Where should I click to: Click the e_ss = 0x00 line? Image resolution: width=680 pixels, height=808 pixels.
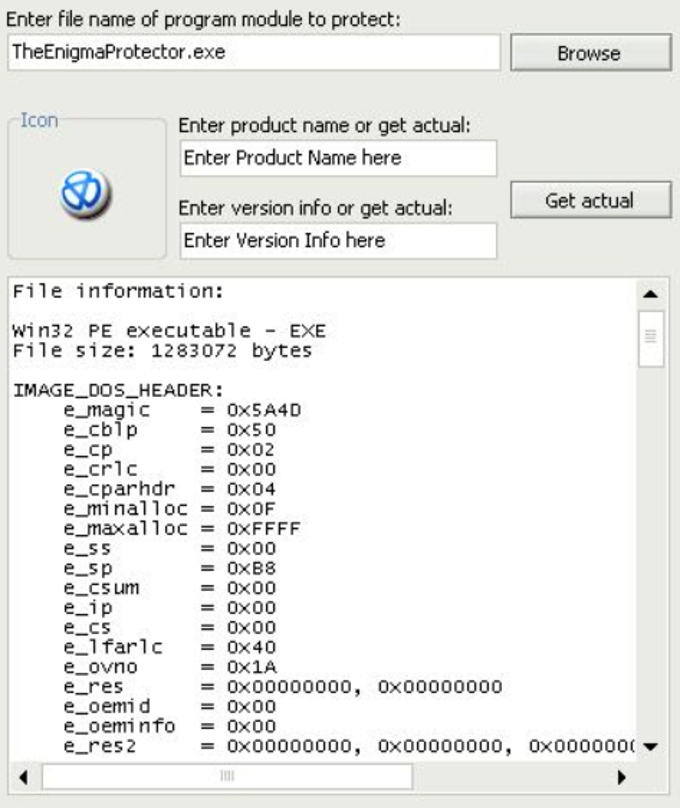[169, 548]
